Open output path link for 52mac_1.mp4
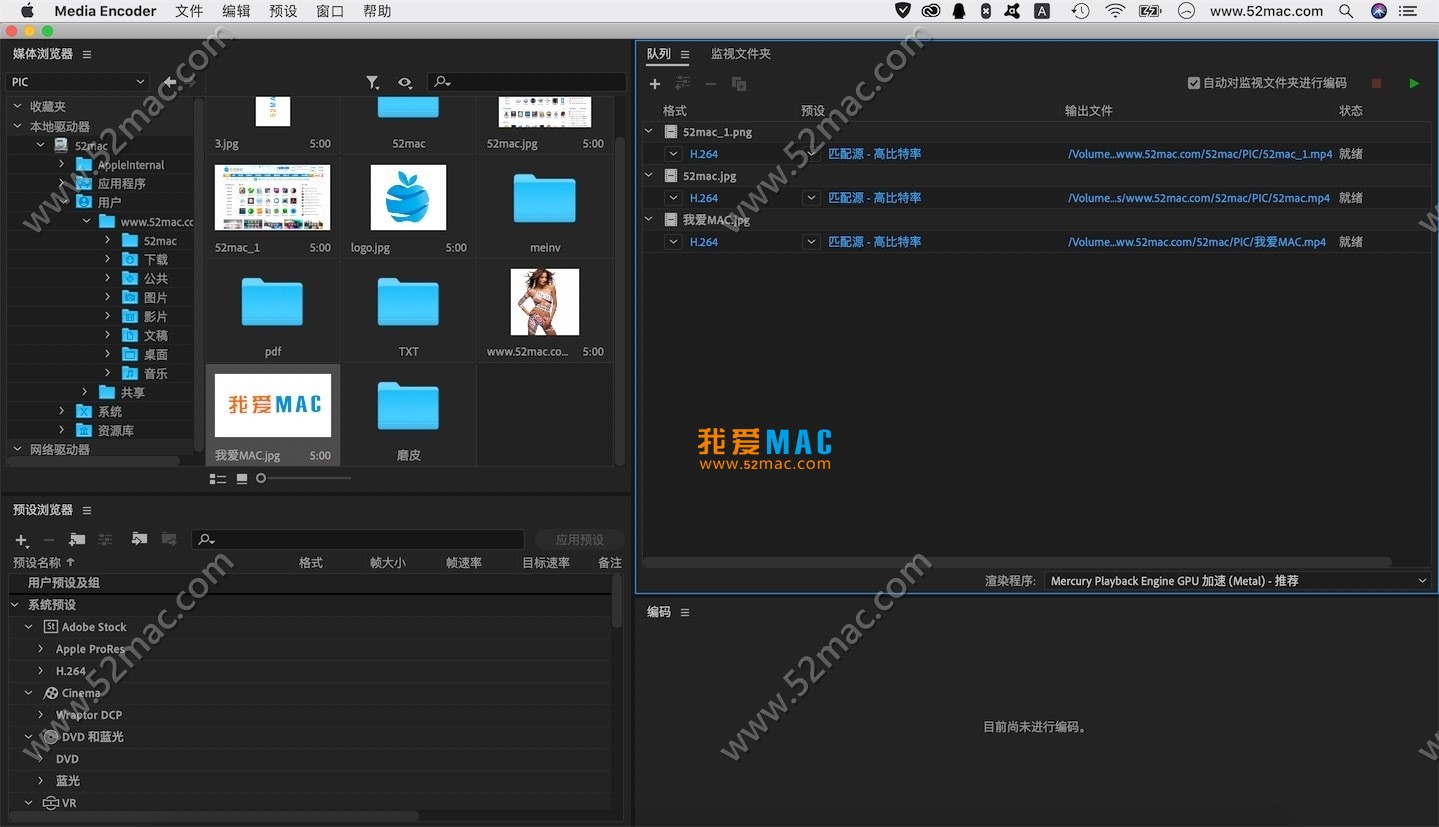Screen dimensions: 1439x827 [x=1200, y=154]
